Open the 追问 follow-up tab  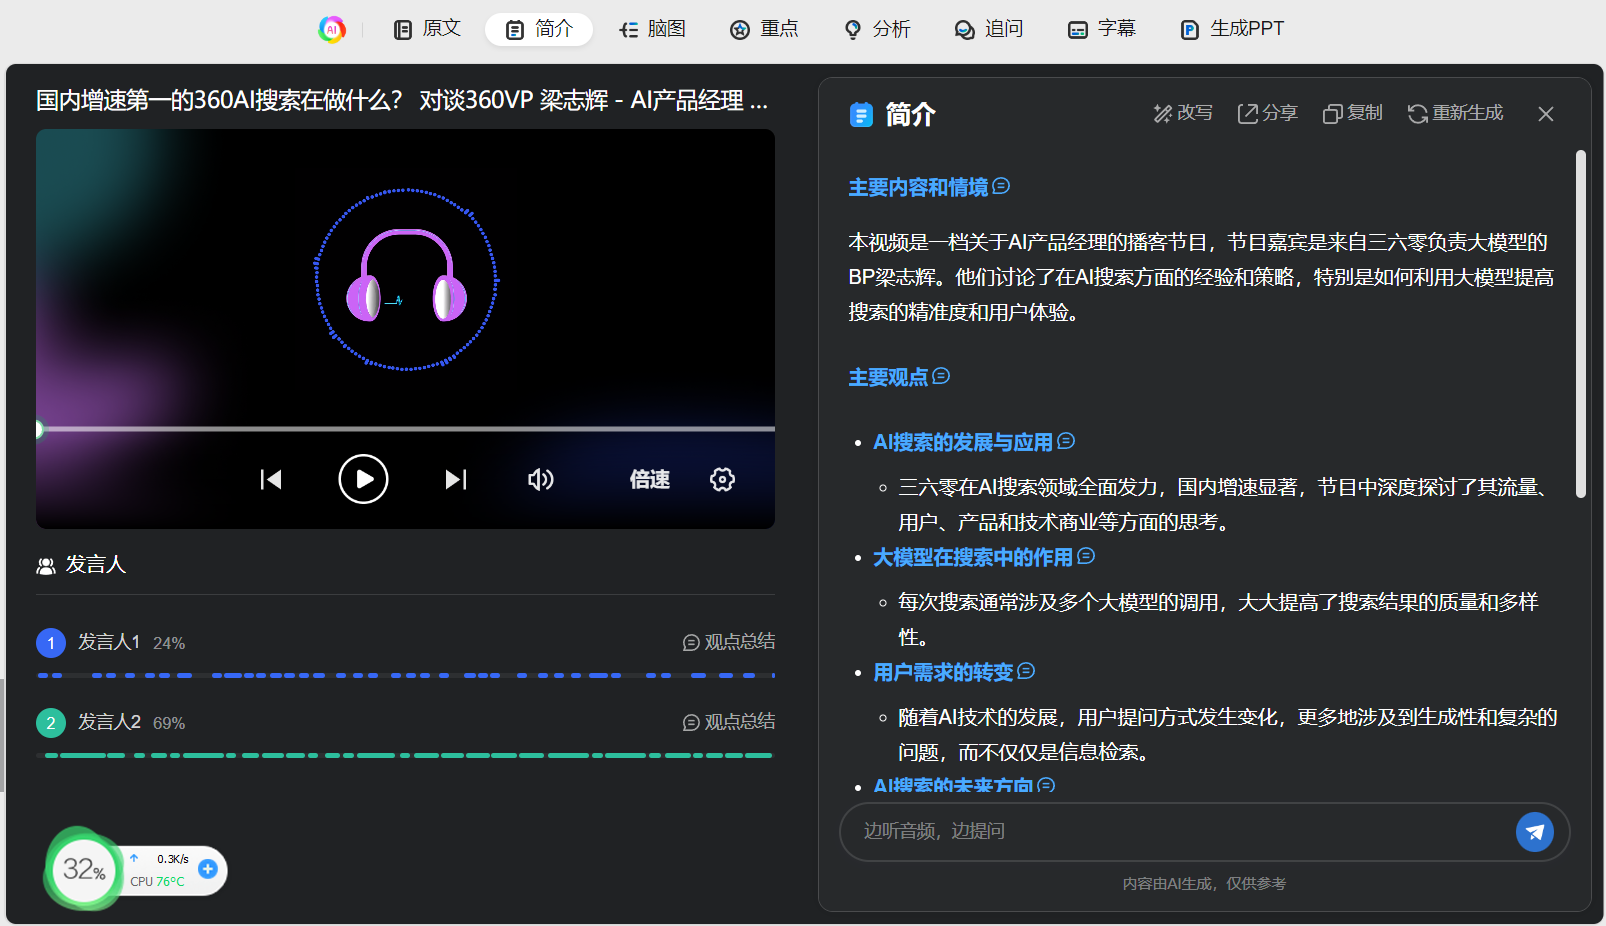click(x=989, y=29)
